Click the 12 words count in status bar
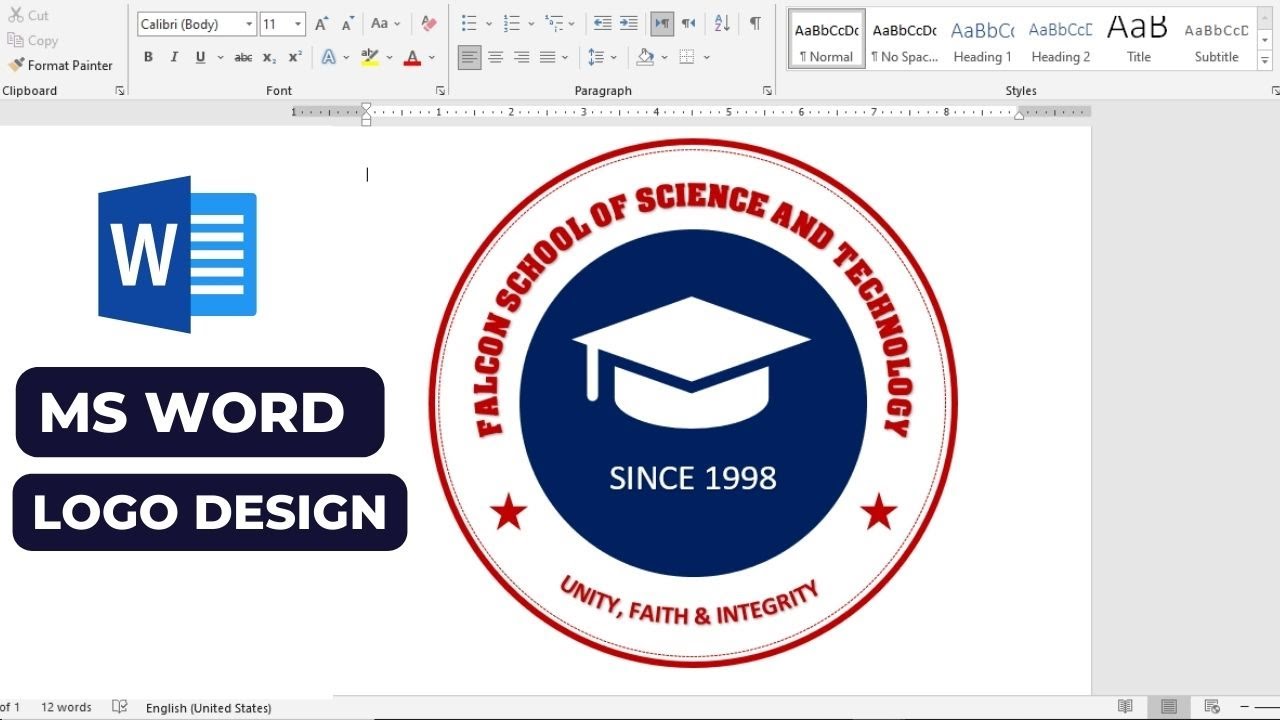Viewport: 1280px width, 720px height. click(66, 707)
